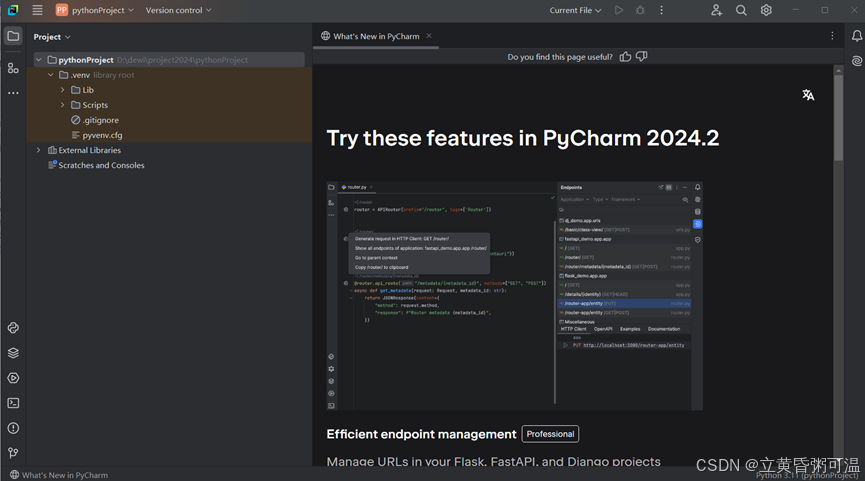The height and width of the screenshot is (481, 865).
Task: Open IDE settings gear
Action: point(766,10)
